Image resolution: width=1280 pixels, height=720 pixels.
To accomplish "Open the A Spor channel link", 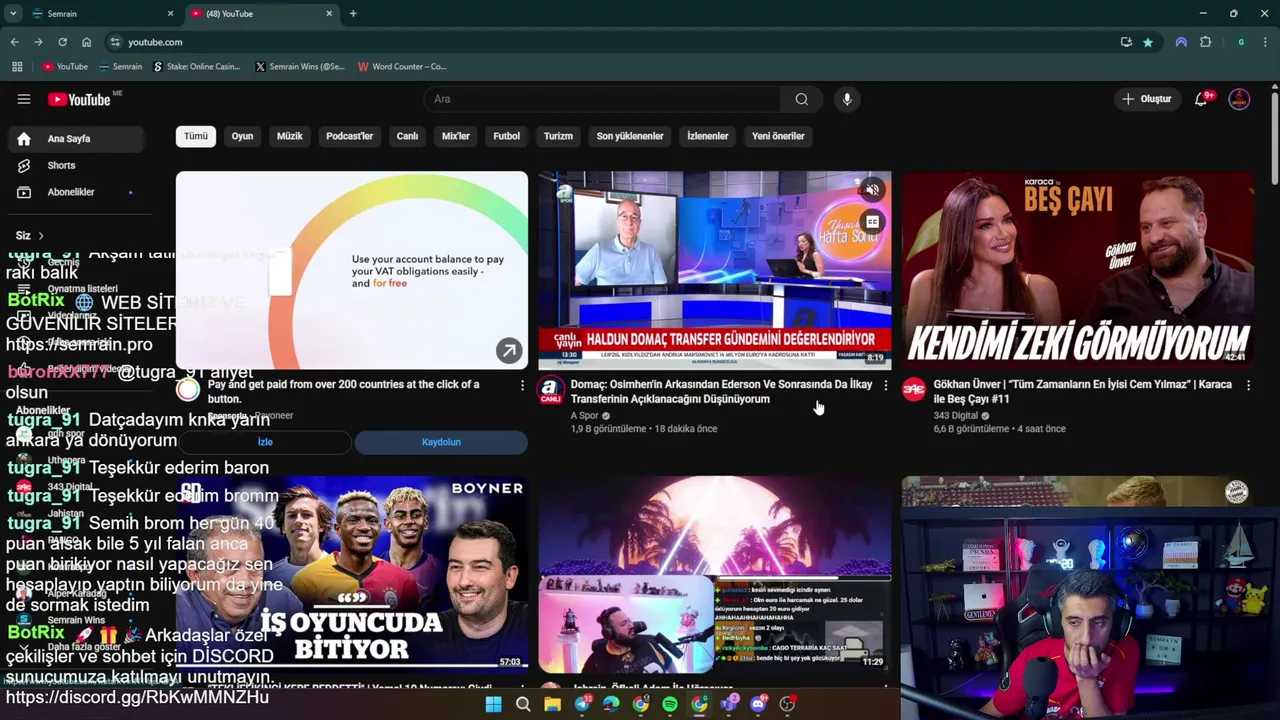I will click(585, 415).
